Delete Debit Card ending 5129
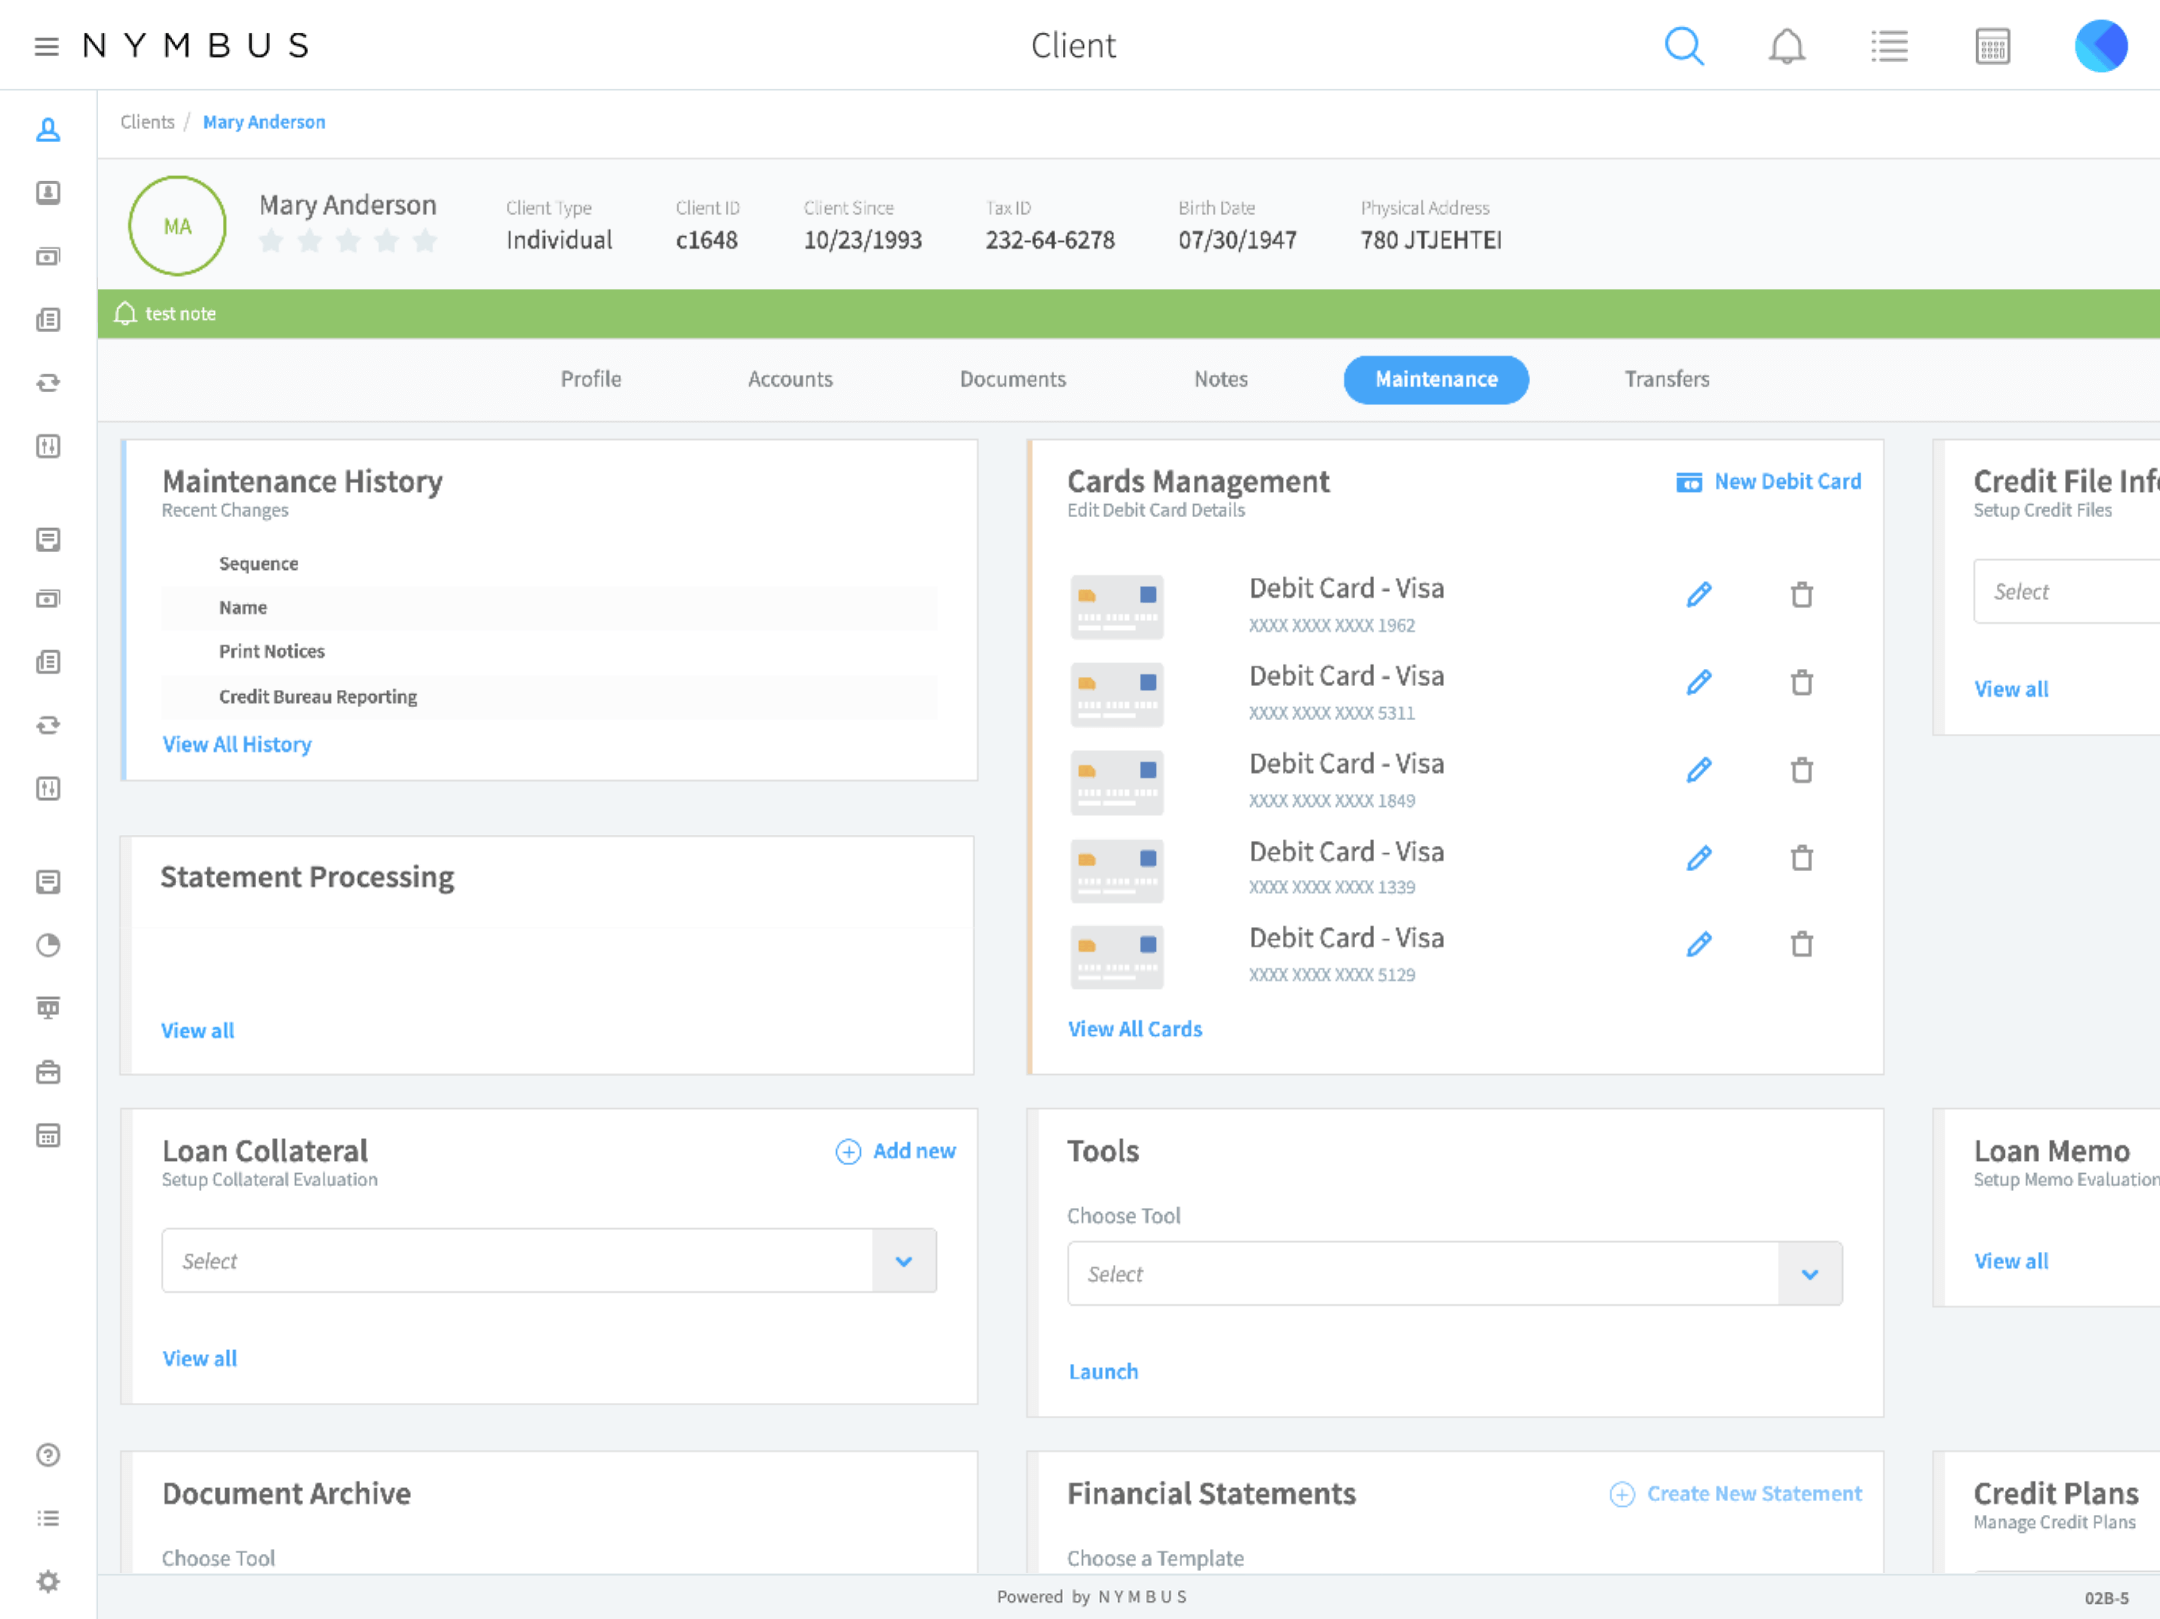The width and height of the screenshot is (2160, 1619). point(1801,944)
